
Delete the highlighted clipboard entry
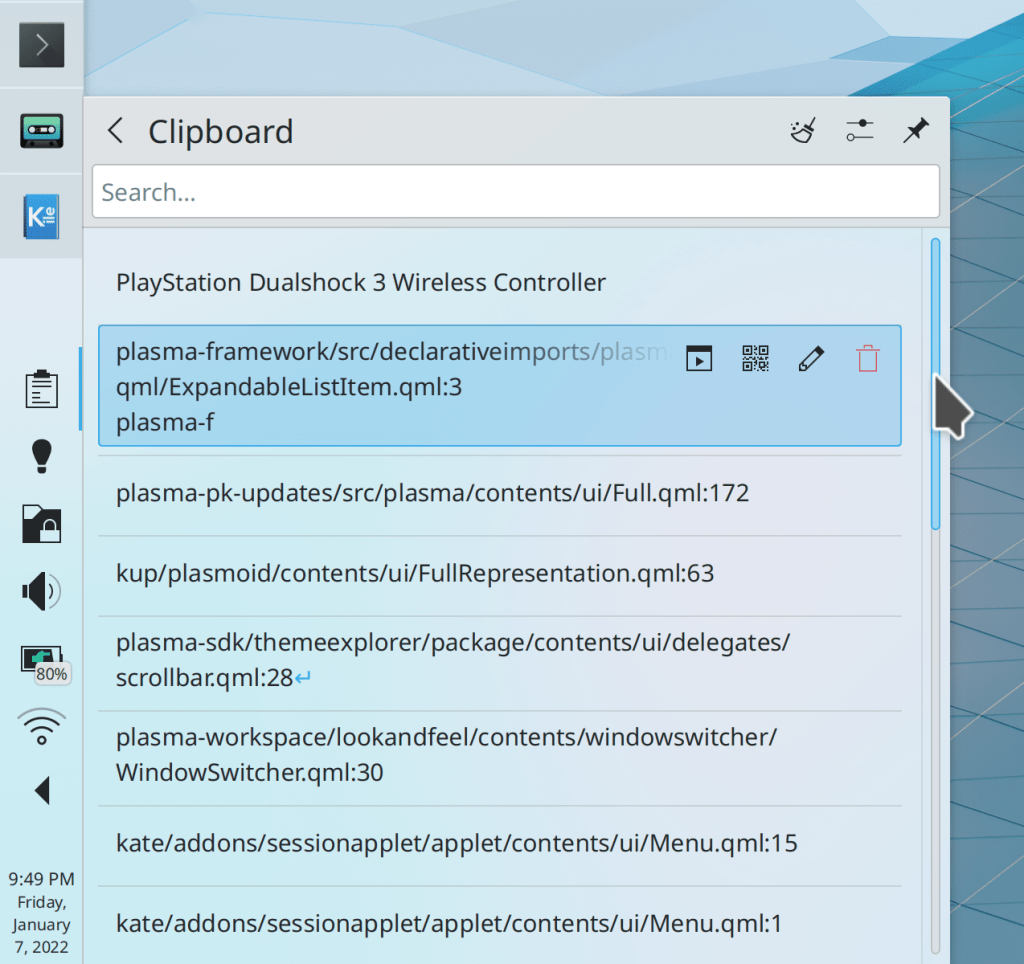tap(867, 359)
